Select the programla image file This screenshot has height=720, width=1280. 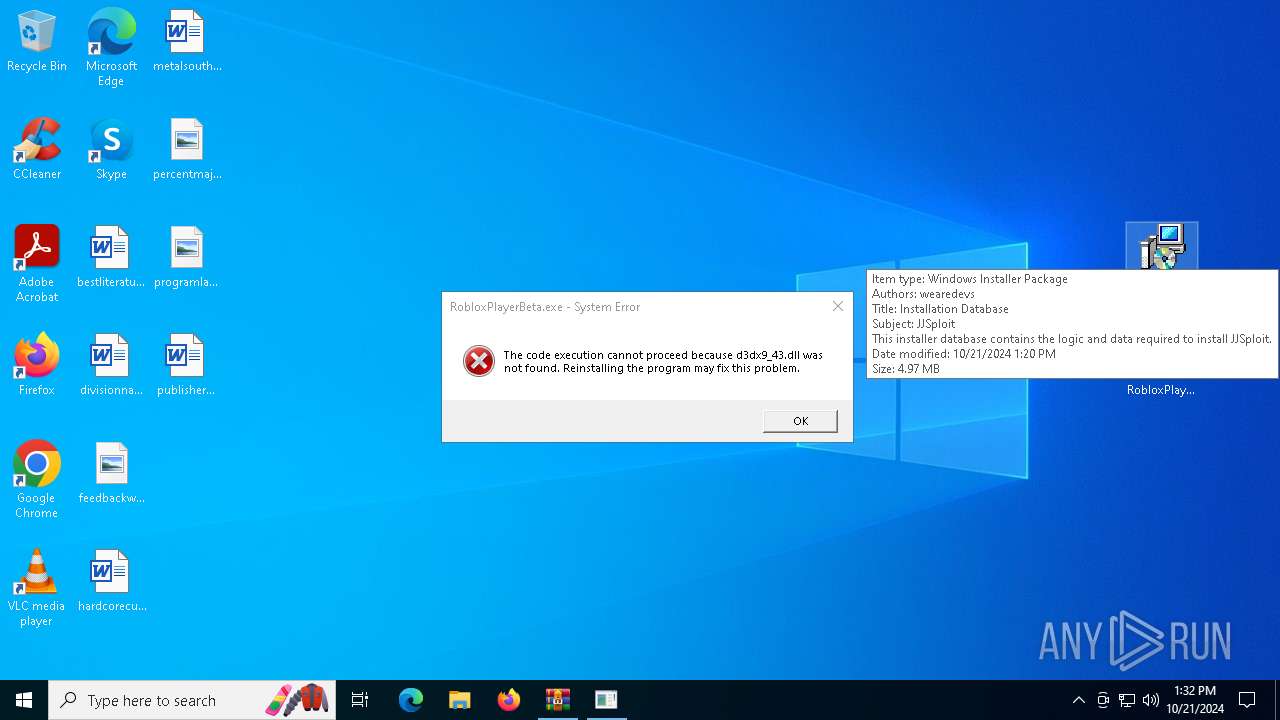tap(187, 258)
